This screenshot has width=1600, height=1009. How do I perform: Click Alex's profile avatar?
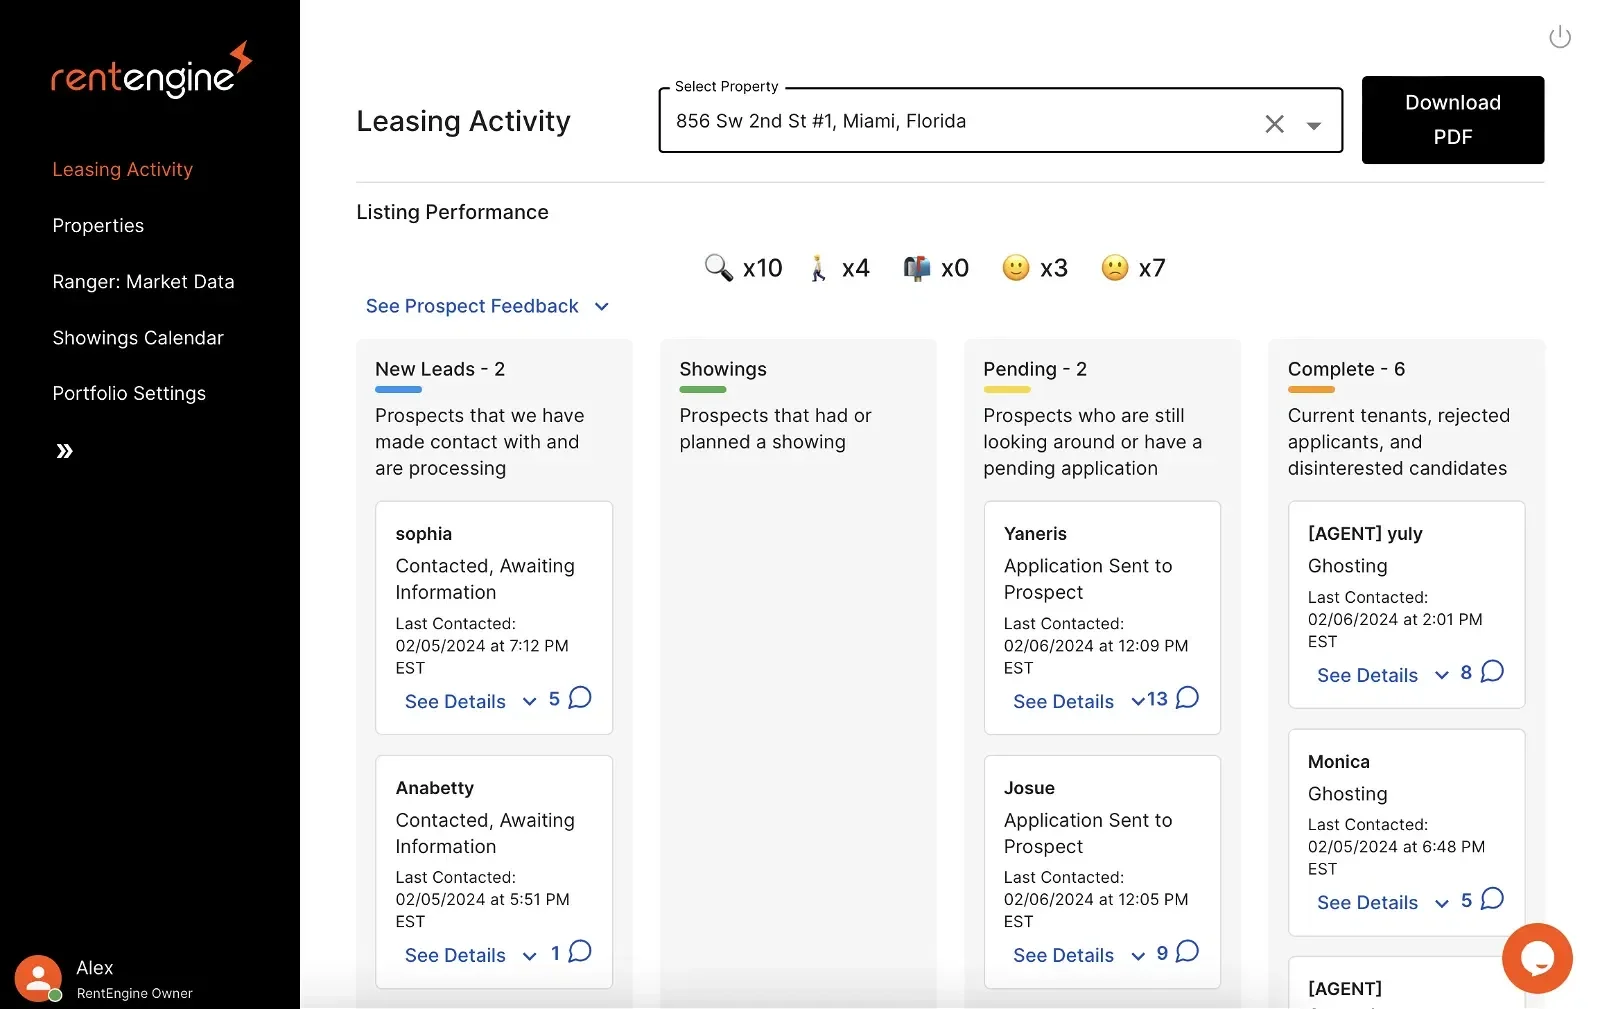[x=38, y=978]
